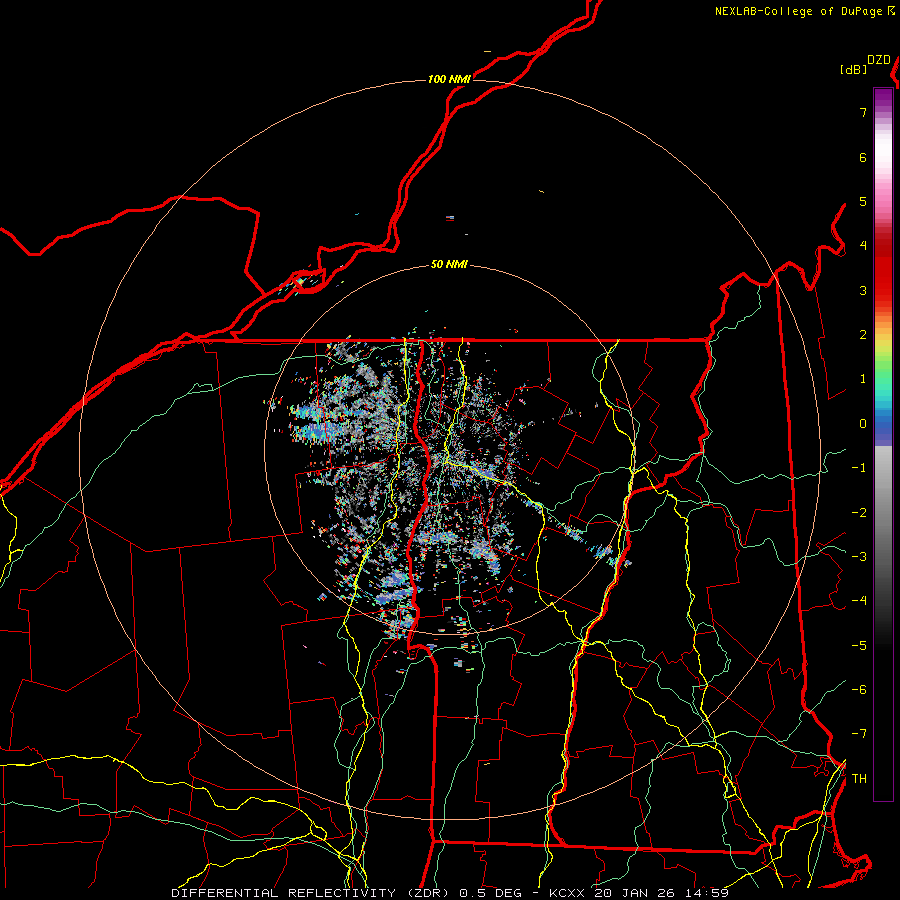Click the TH label on color scale
The width and height of the screenshot is (900, 900).
click(x=859, y=779)
